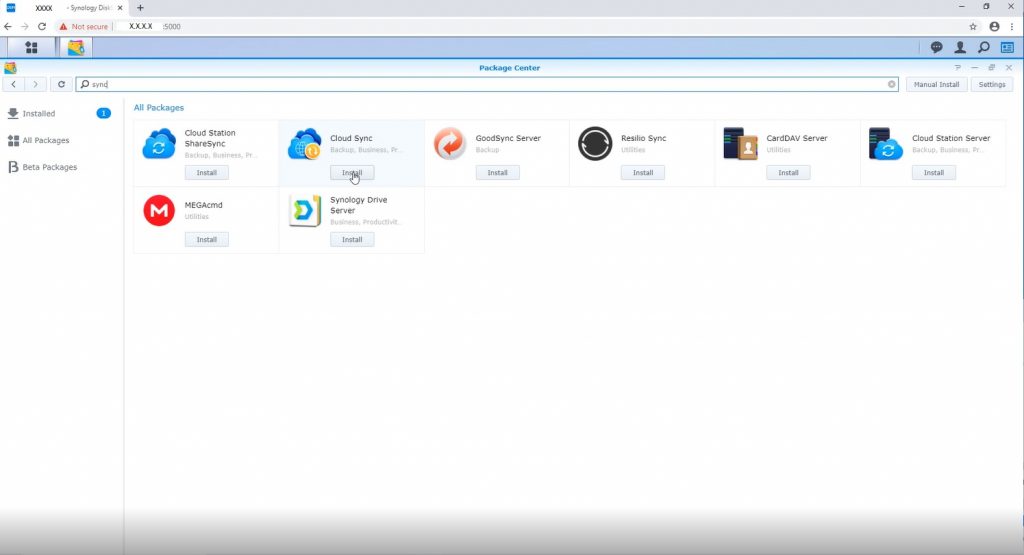Bookmark this page with the star
Image resolution: width=1024 pixels, height=555 pixels.
(x=973, y=26)
